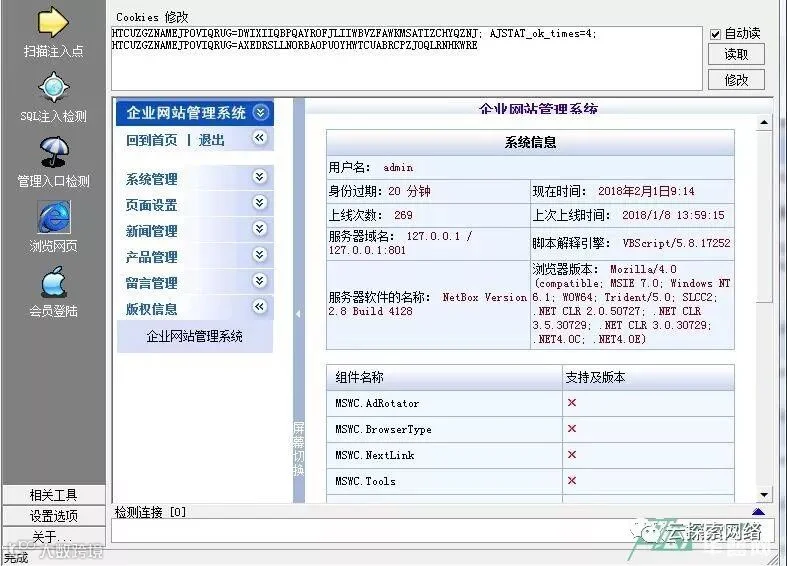Image resolution: width=787 pixels, height=566 pixels.
Task: Click the 退出 link
Action: [211, 140]
